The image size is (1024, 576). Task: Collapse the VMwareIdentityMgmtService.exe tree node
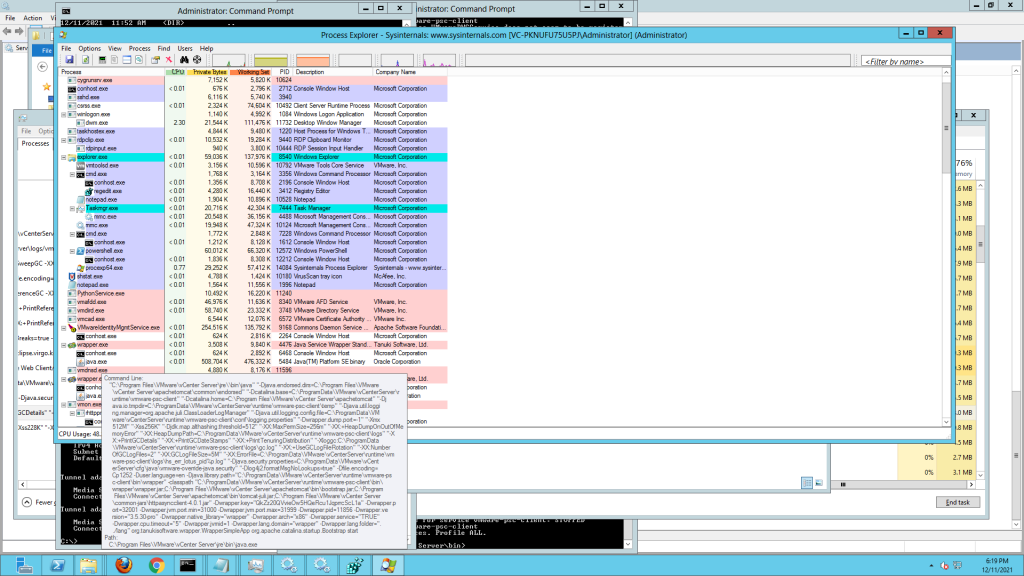pyautogui.click(x=64, y=328)
